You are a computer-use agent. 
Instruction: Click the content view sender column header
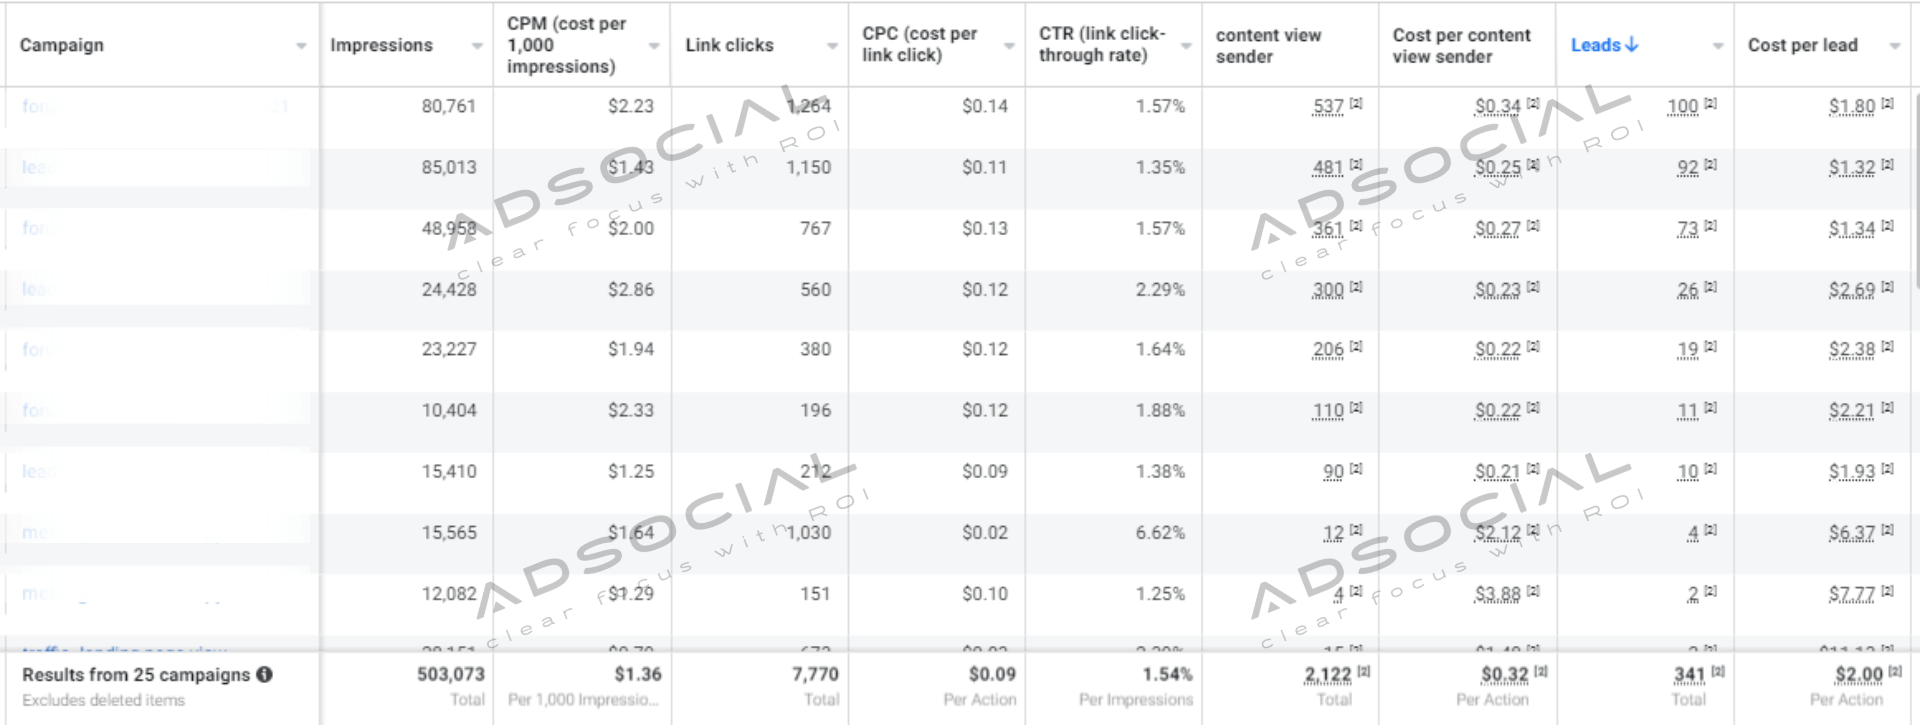[1268, 46]
